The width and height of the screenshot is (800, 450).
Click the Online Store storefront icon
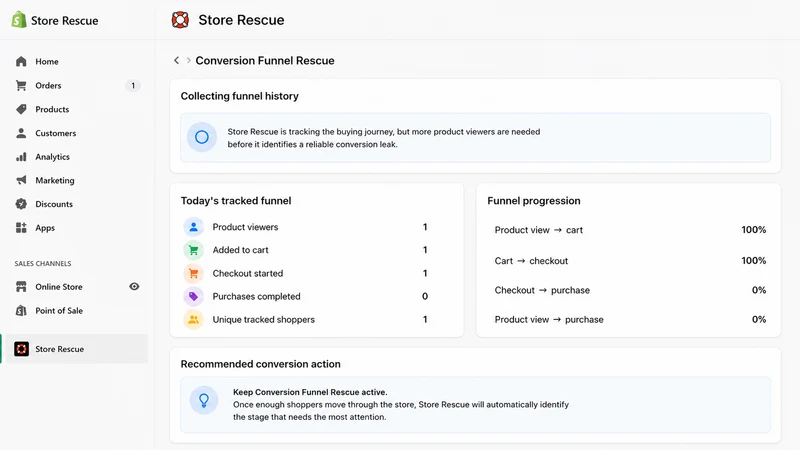pos(21,287)
